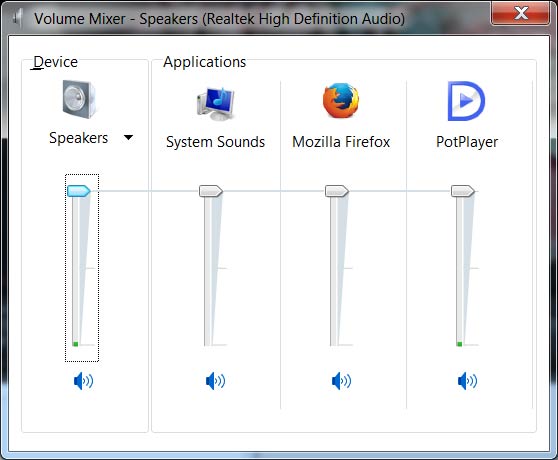Click the speaker icon in the title bar
Image resolution: width=558 pixels, height=460 pixels.
(x=17, y=18)
